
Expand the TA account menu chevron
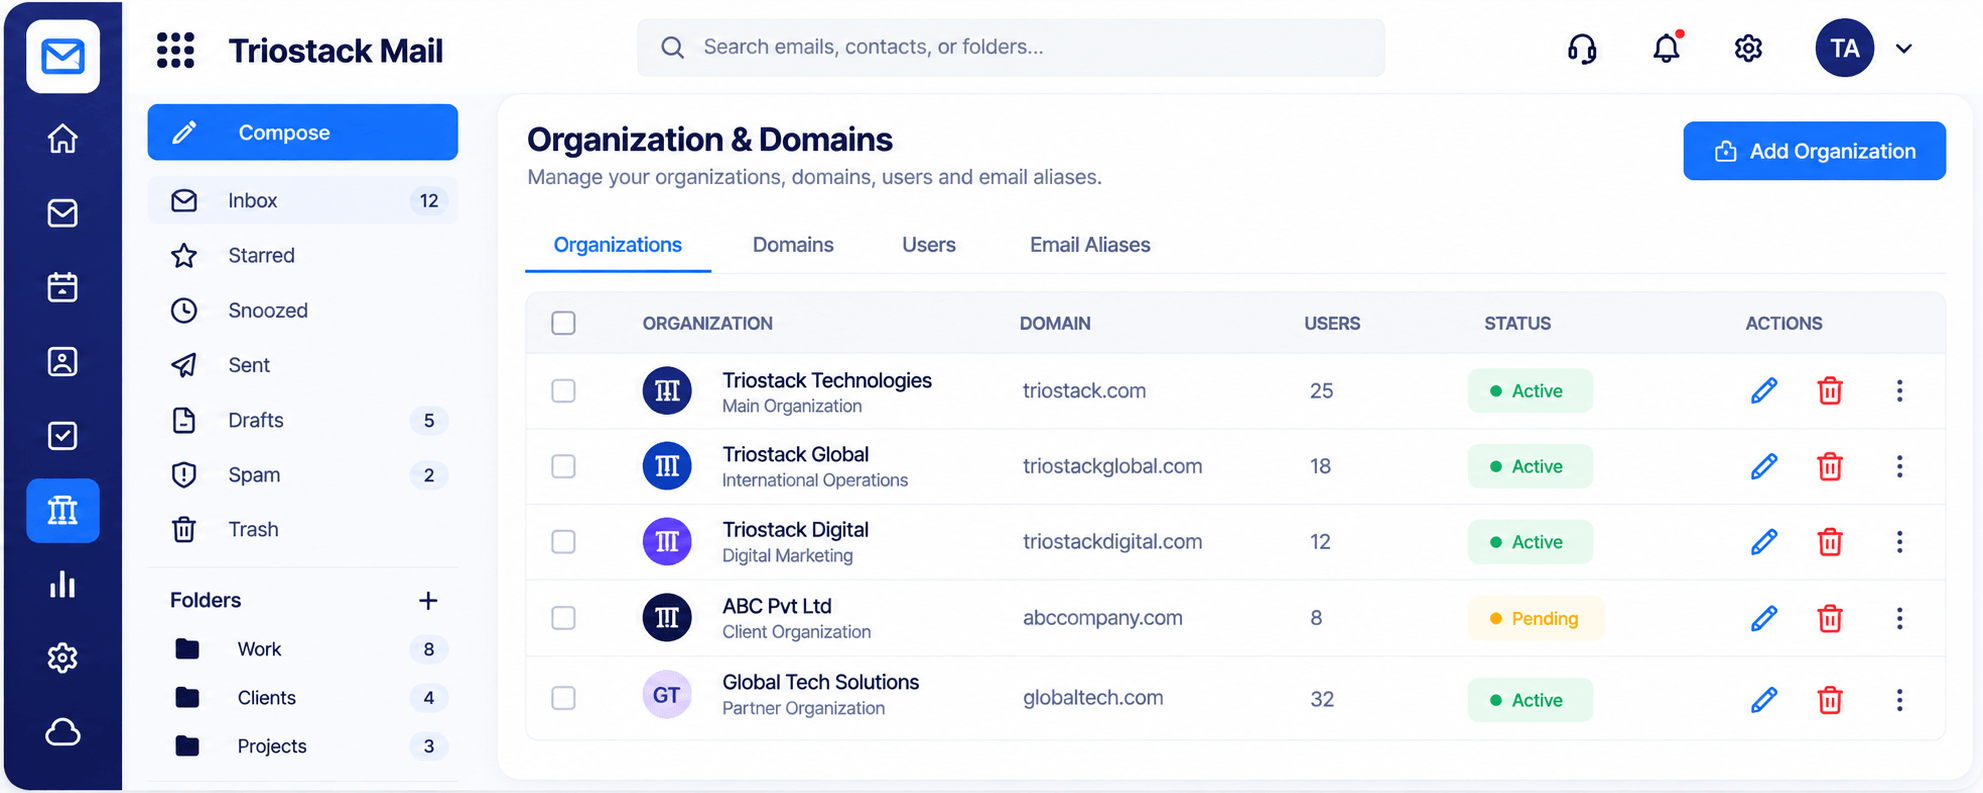(x=1904, y=48)
